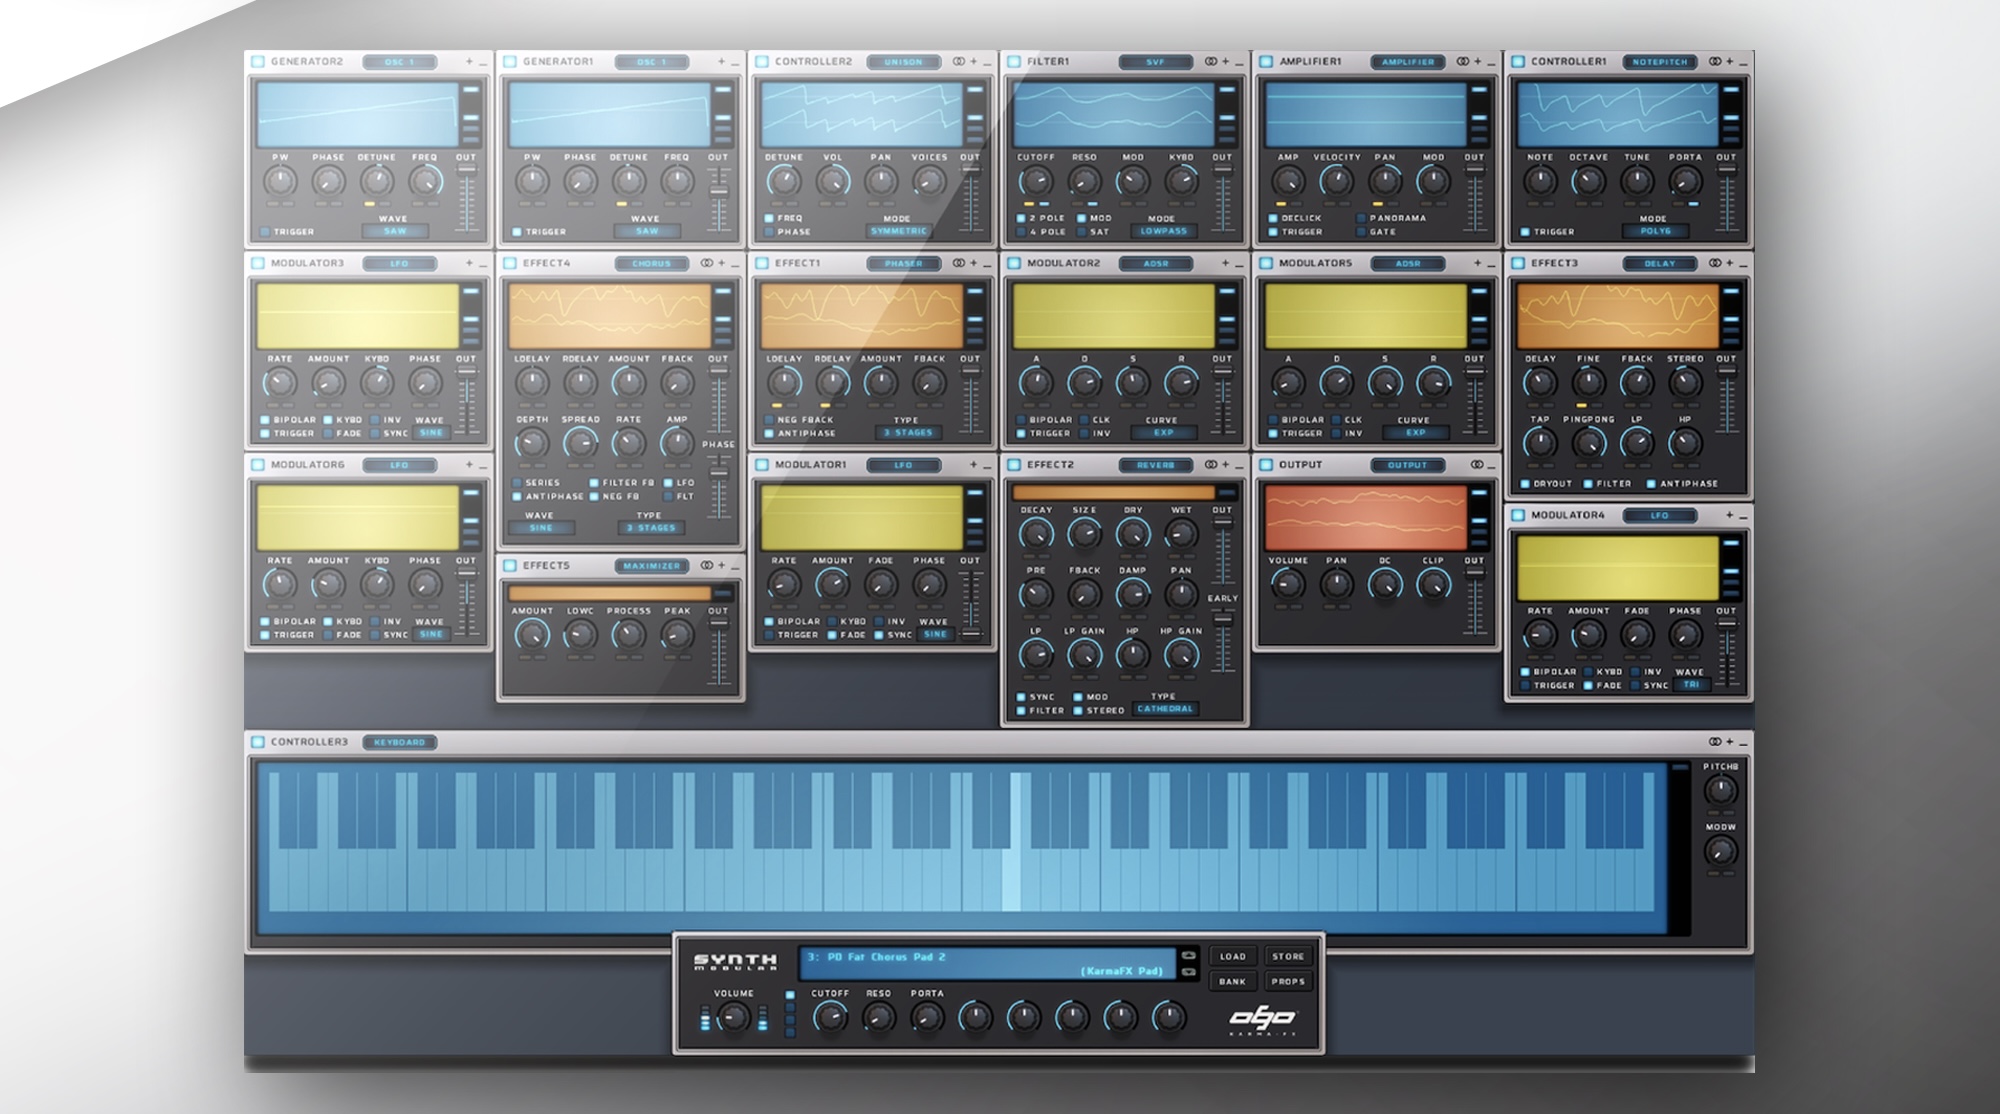The image size is (2000, 1114).
Task: Click the plus icon on Amplifier1 header
Action: point(1478,62)
